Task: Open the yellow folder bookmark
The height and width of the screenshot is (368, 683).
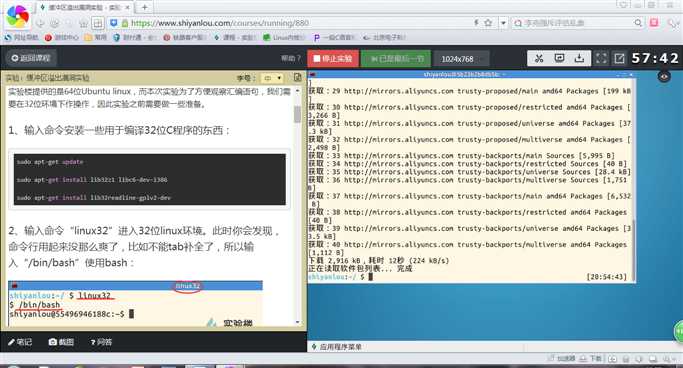Action: (95, 37)
